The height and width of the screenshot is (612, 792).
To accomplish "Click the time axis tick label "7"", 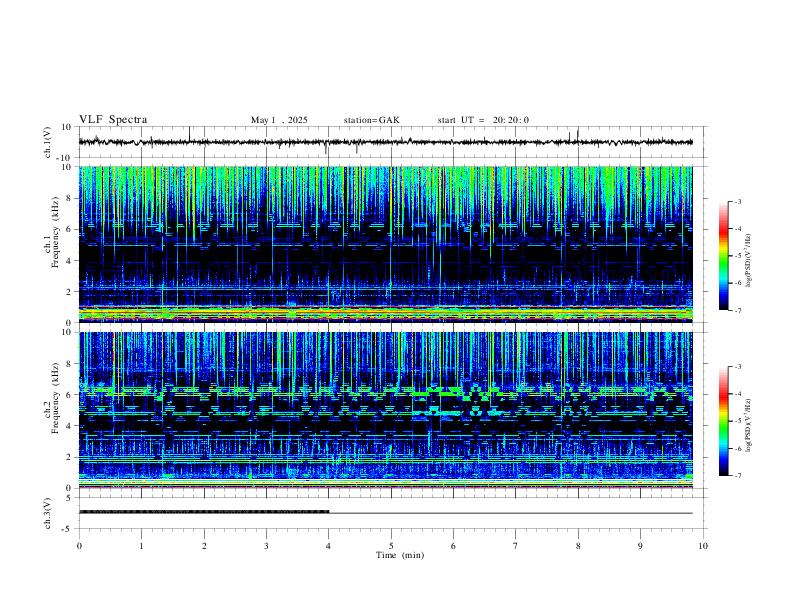I will coord(516,546).
